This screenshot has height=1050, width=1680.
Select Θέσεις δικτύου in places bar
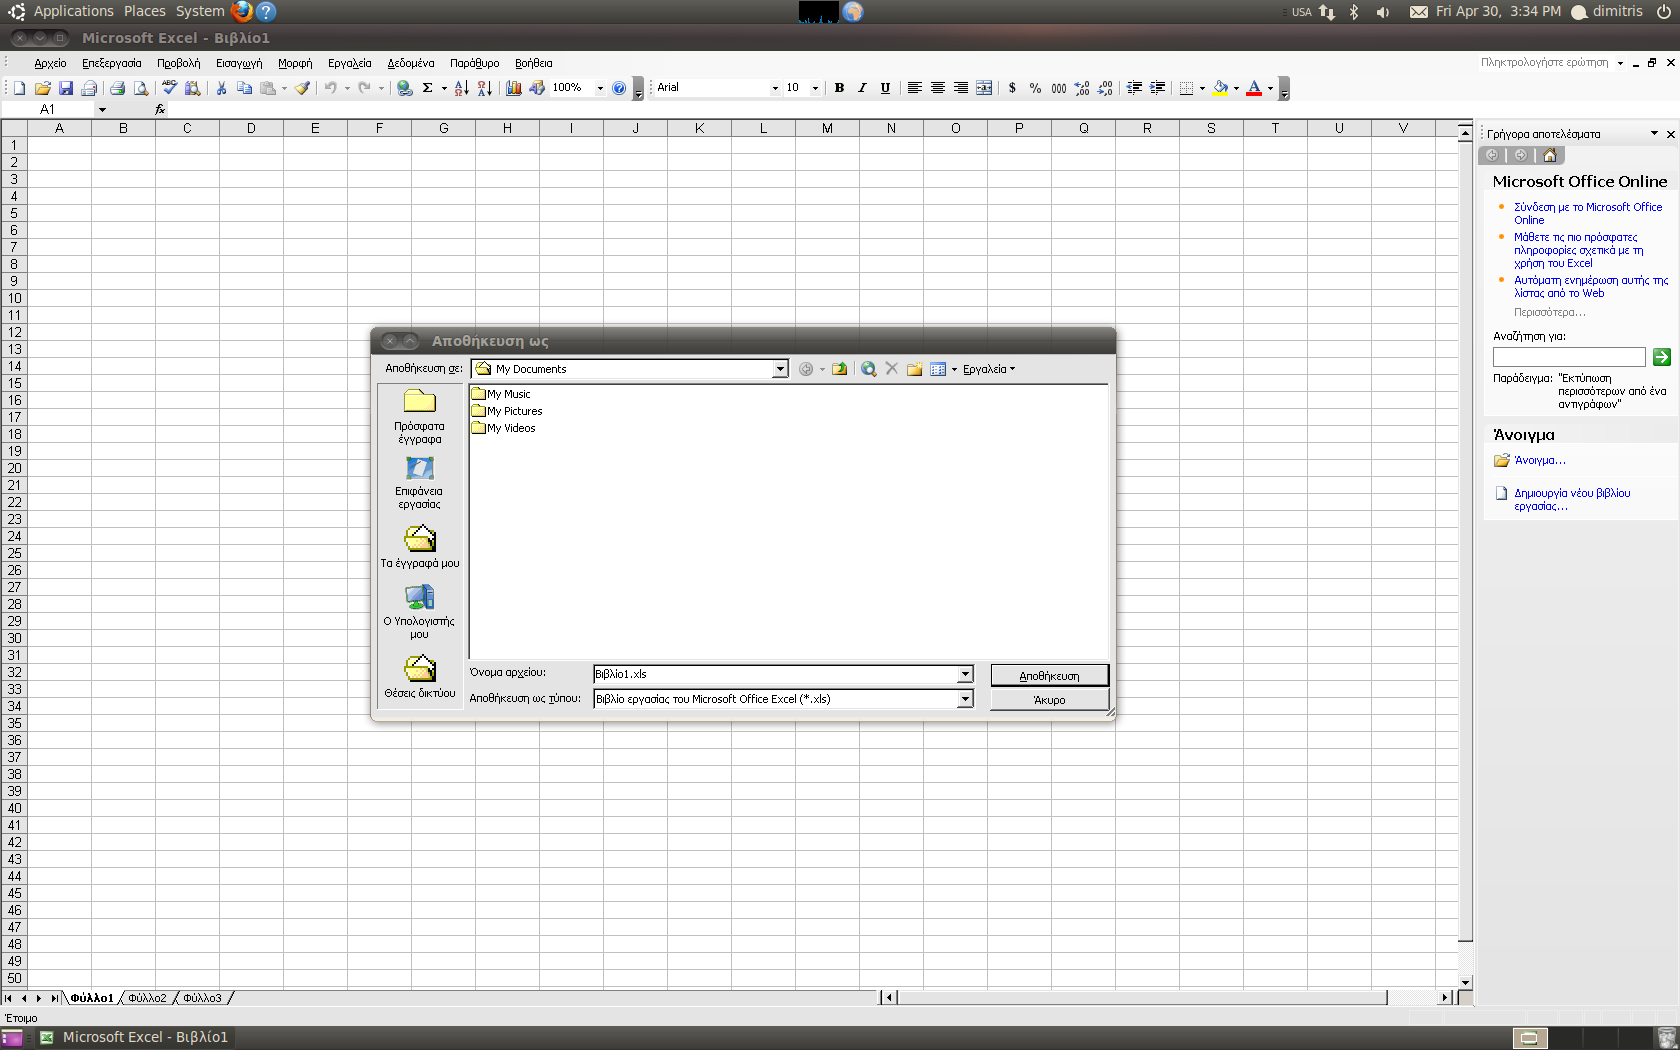click(x=419, y=677)
